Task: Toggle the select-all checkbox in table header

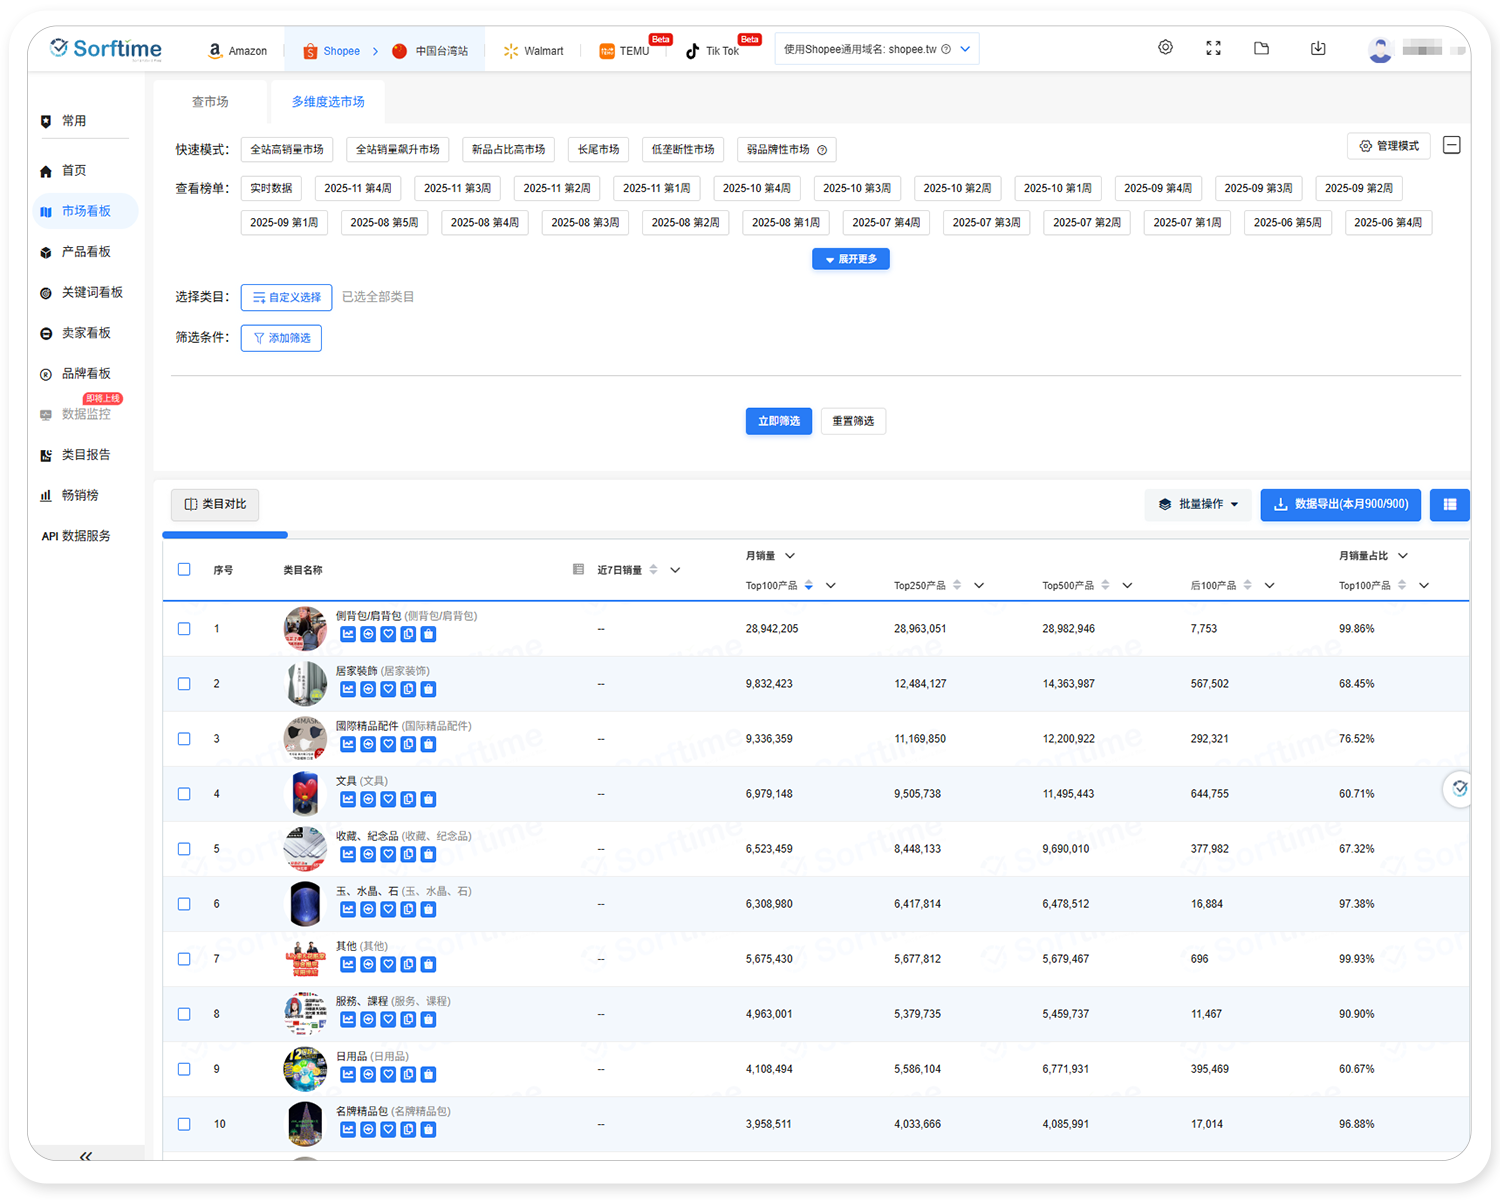Action: point(184,569)
